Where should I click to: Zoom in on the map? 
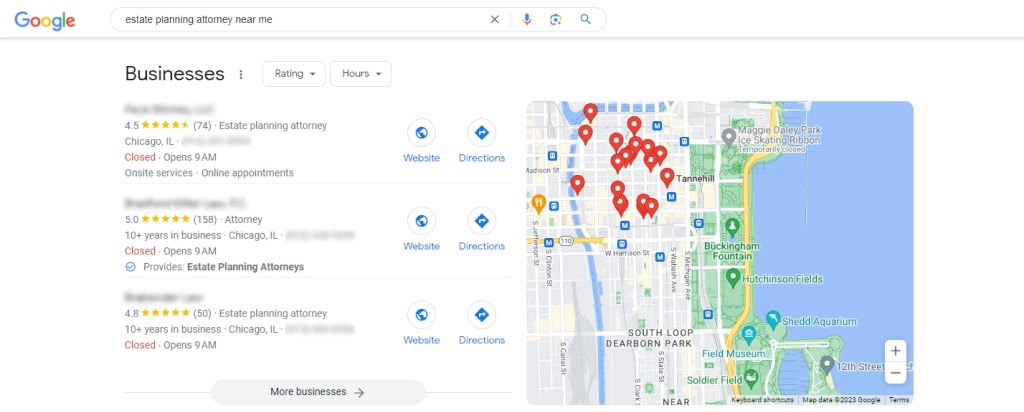[895, 351]
